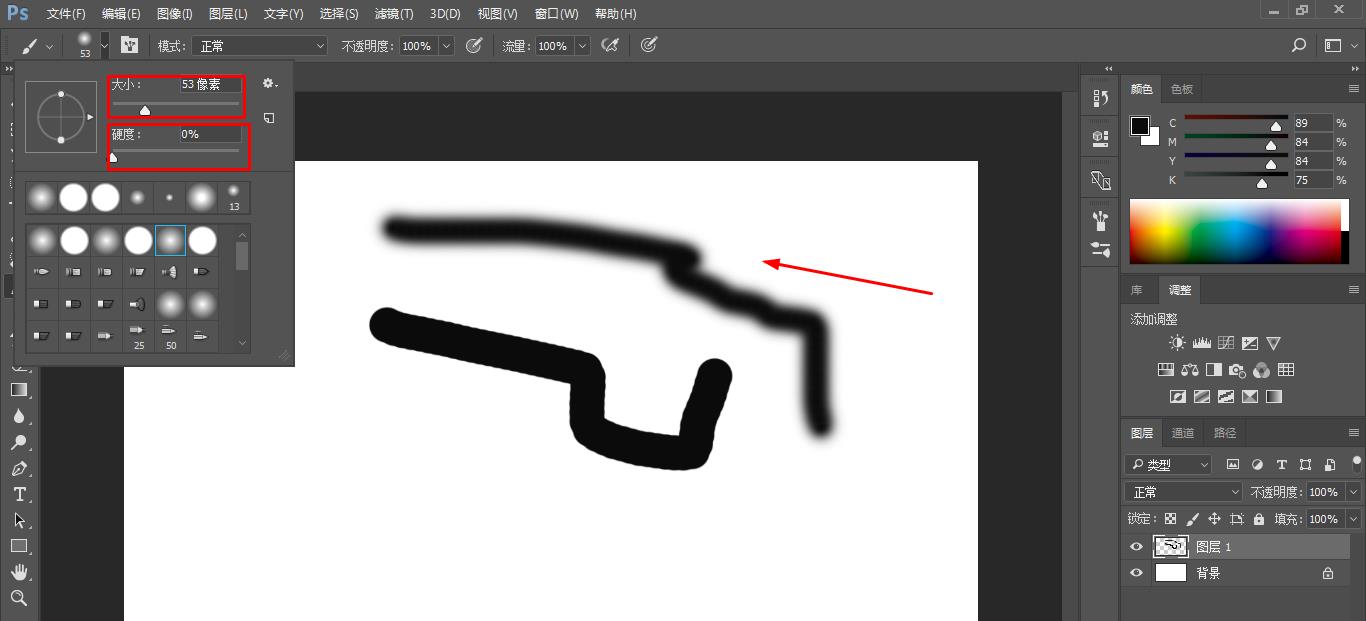Enable airbrush-style build-up icon
This screenshot has height=621, width=1366.
609,46
